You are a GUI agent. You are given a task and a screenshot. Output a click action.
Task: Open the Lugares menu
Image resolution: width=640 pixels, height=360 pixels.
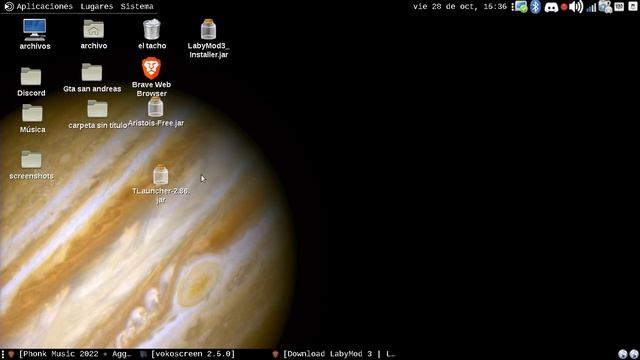point(97,7)
